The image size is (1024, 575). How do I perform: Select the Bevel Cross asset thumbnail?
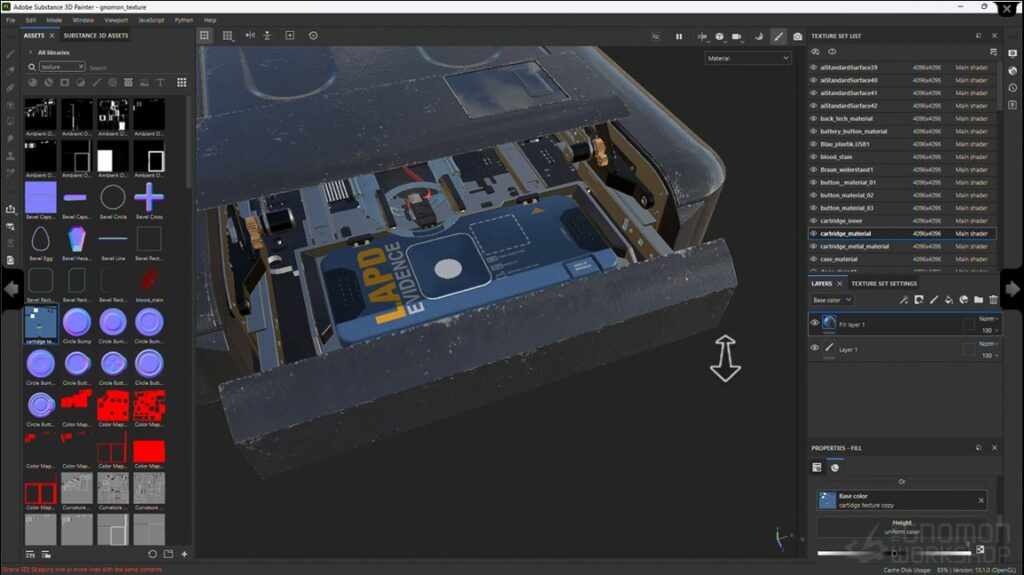[x=149, y=198]
